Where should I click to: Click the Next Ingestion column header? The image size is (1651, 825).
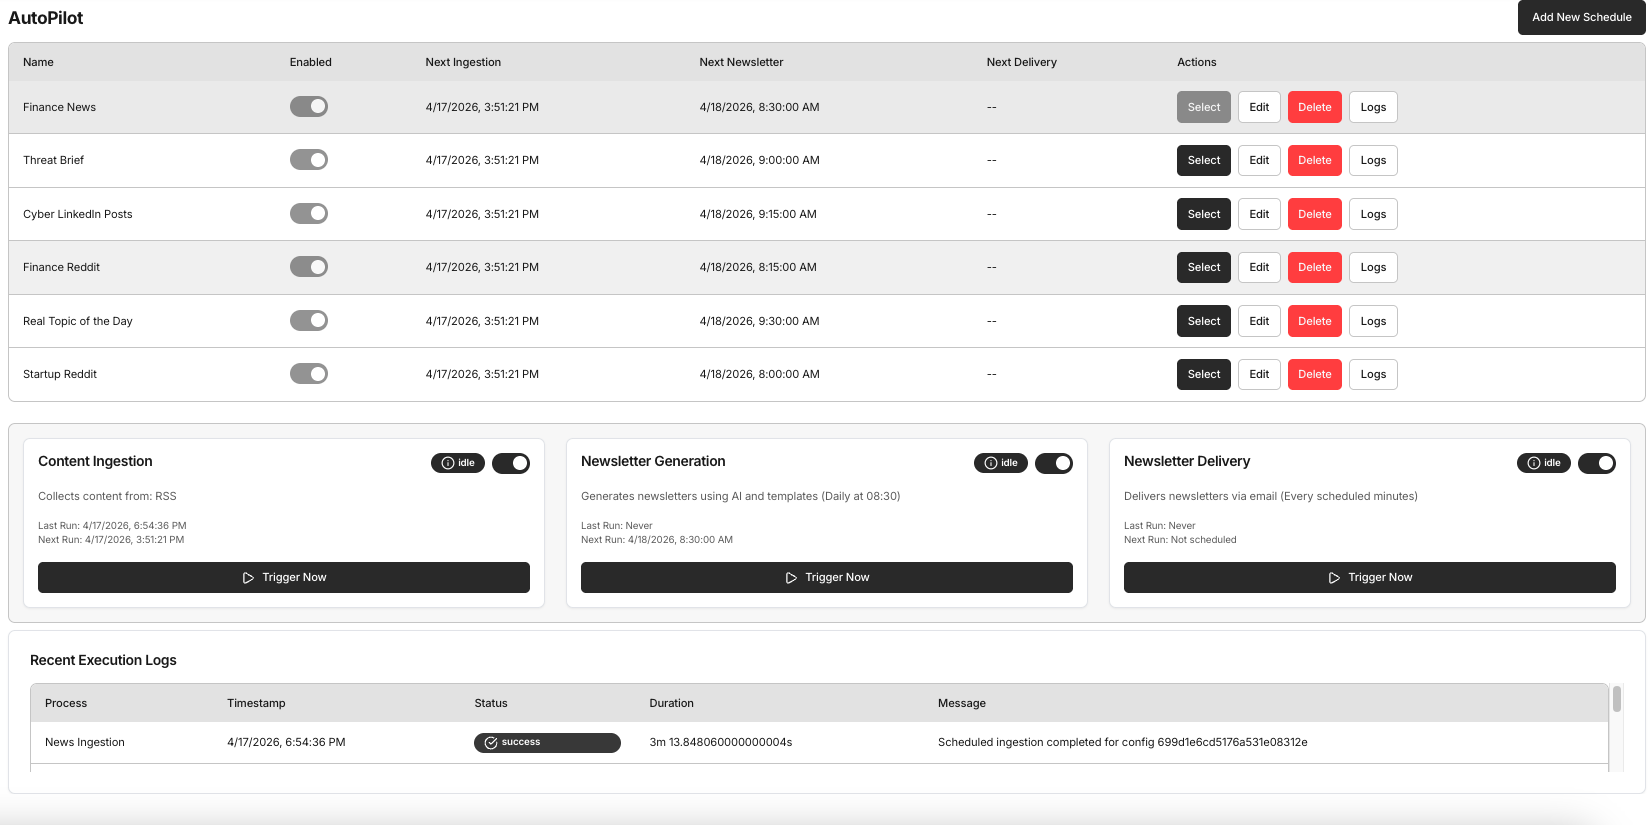[x=463, y=62]
